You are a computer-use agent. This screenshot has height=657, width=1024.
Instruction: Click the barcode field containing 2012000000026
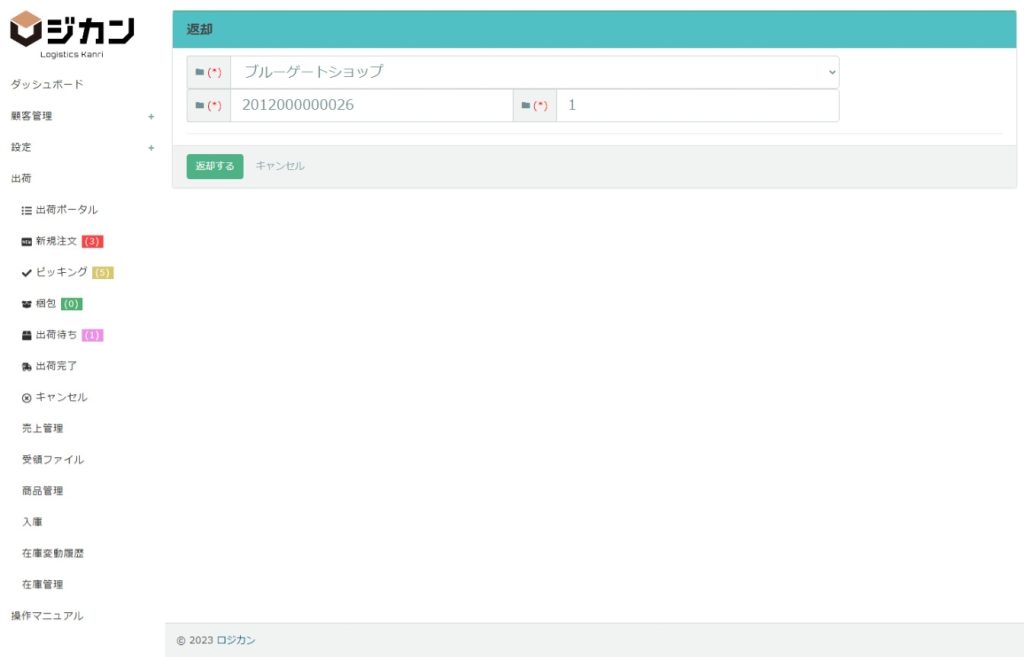[x=371, y=105]
